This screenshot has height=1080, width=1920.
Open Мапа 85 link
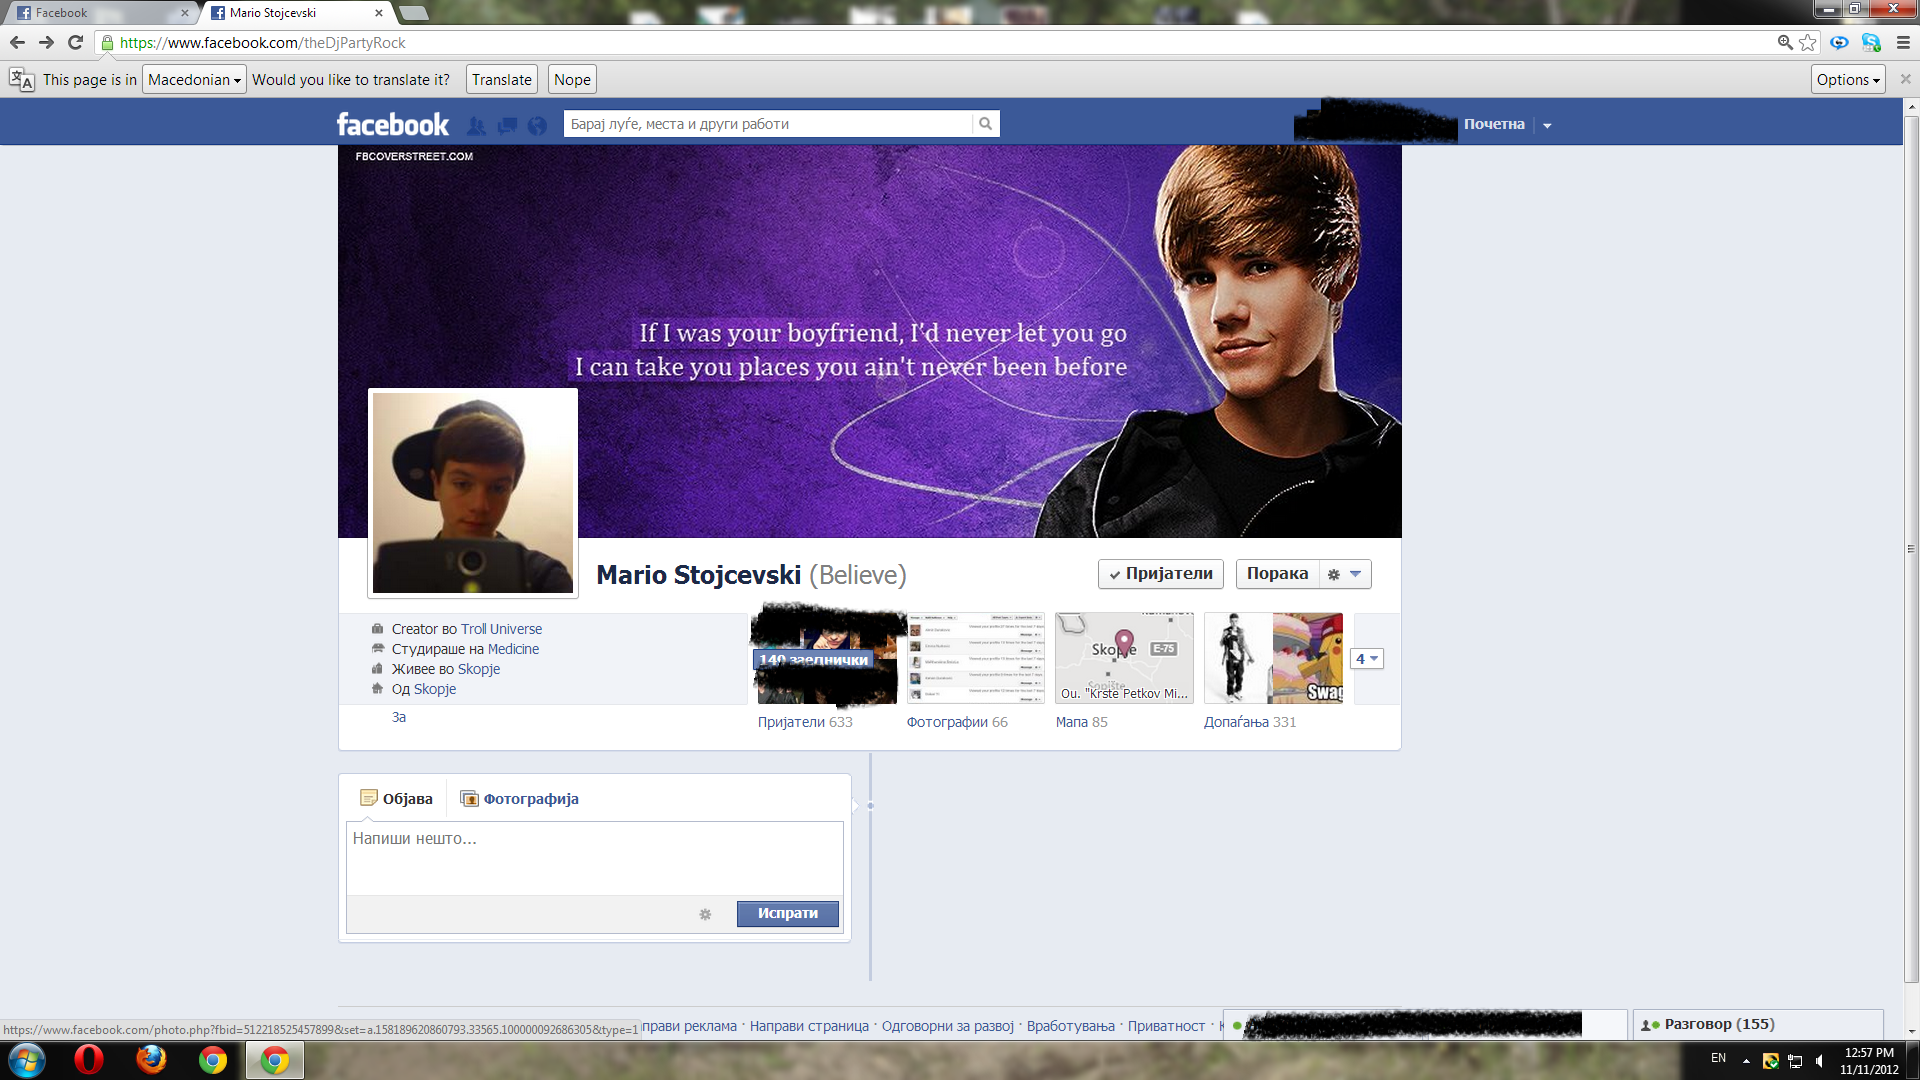pos(1081,722)
